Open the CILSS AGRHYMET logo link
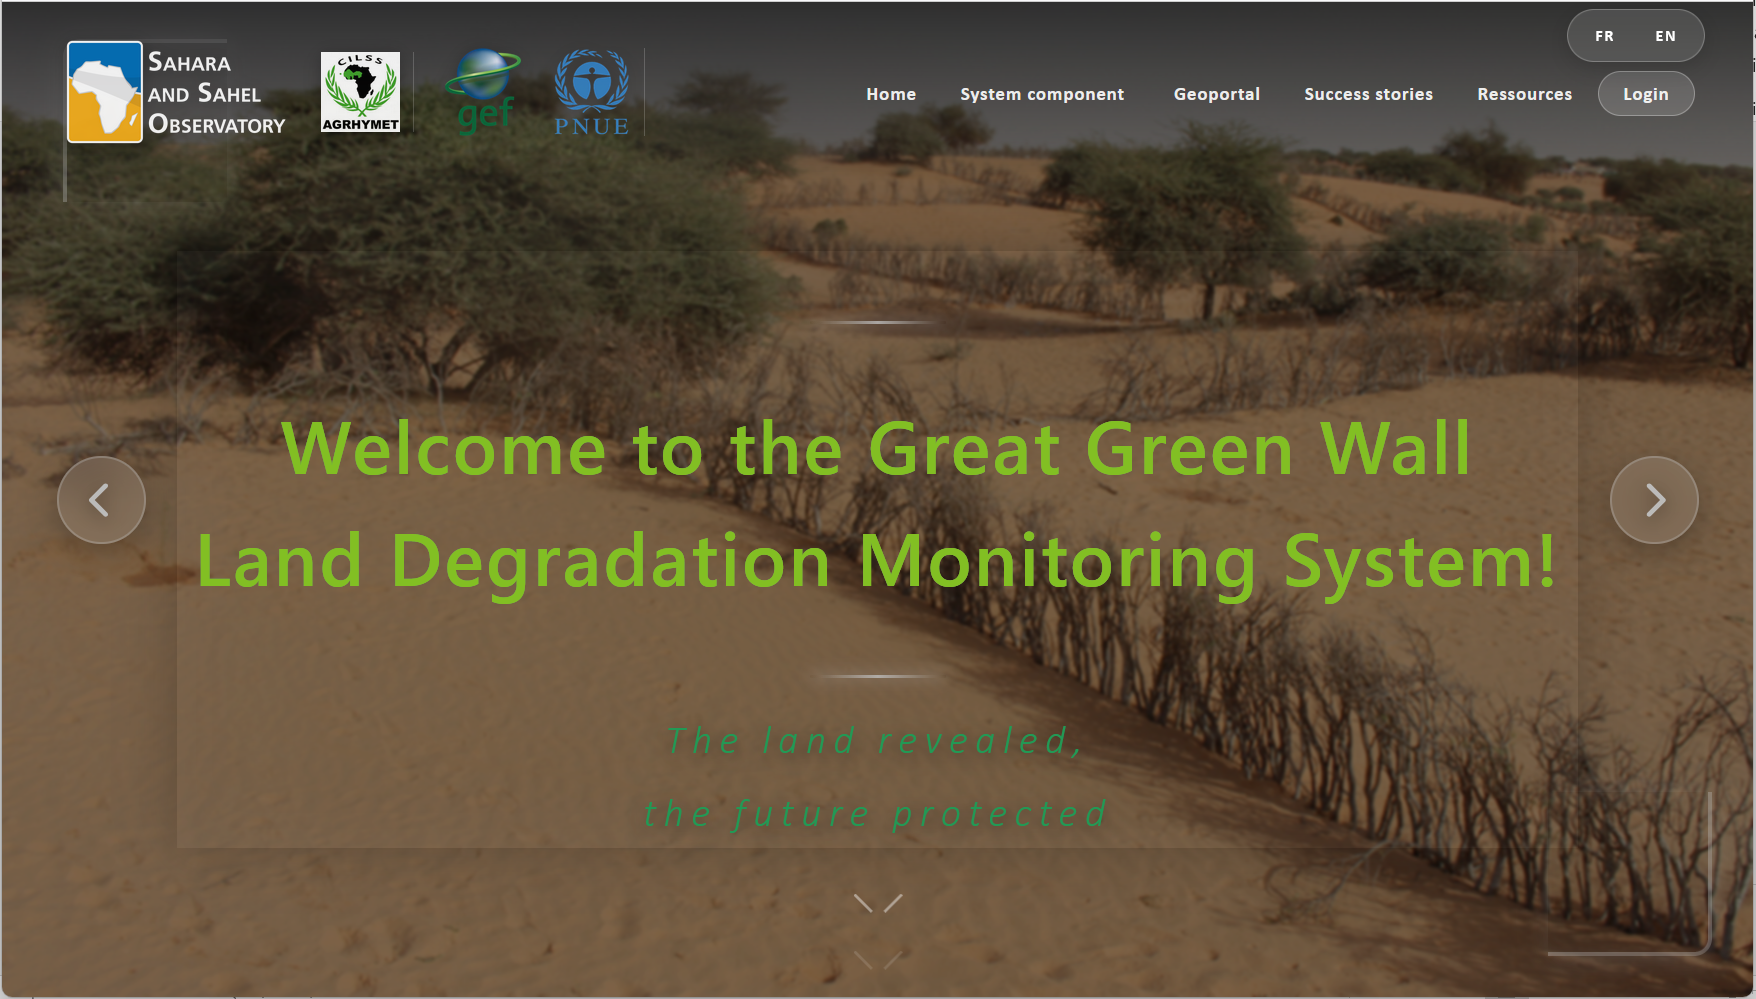 tap(360, 92)
